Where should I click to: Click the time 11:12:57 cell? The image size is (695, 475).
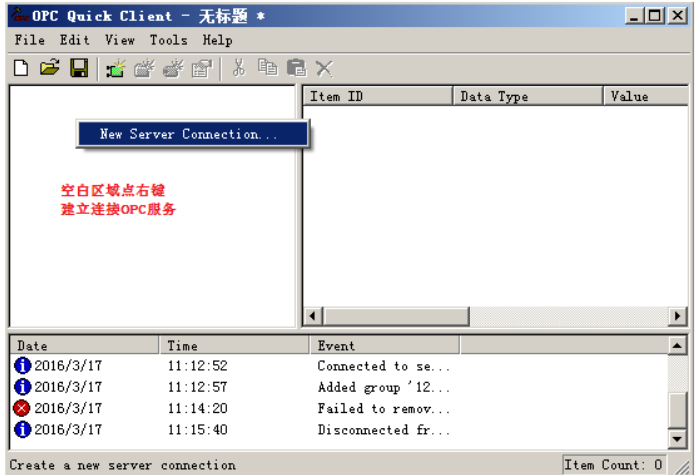198,387
